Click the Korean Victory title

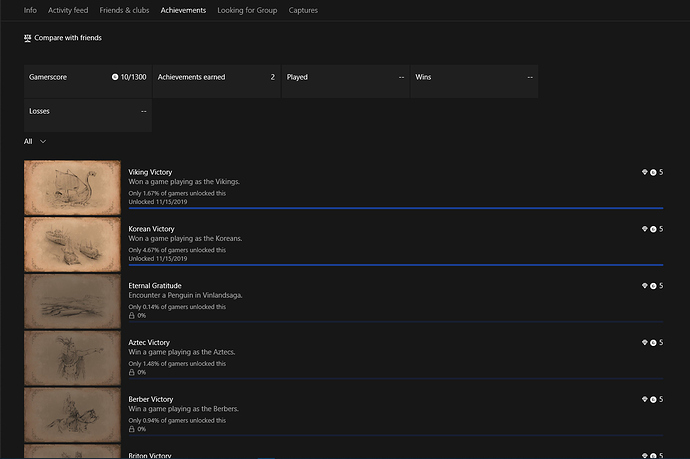[x=151, y=229]
